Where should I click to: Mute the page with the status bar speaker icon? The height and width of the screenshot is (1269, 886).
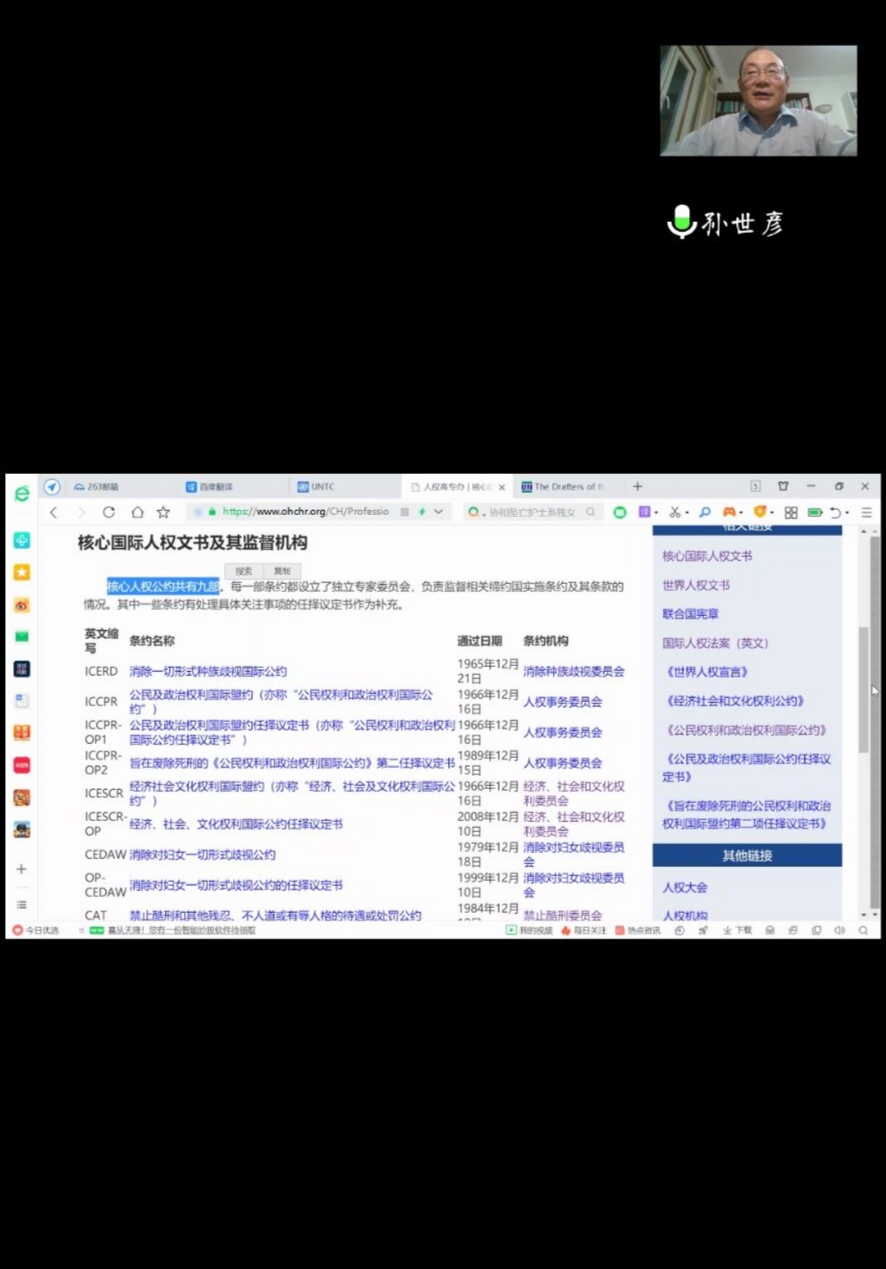(839, 930)
